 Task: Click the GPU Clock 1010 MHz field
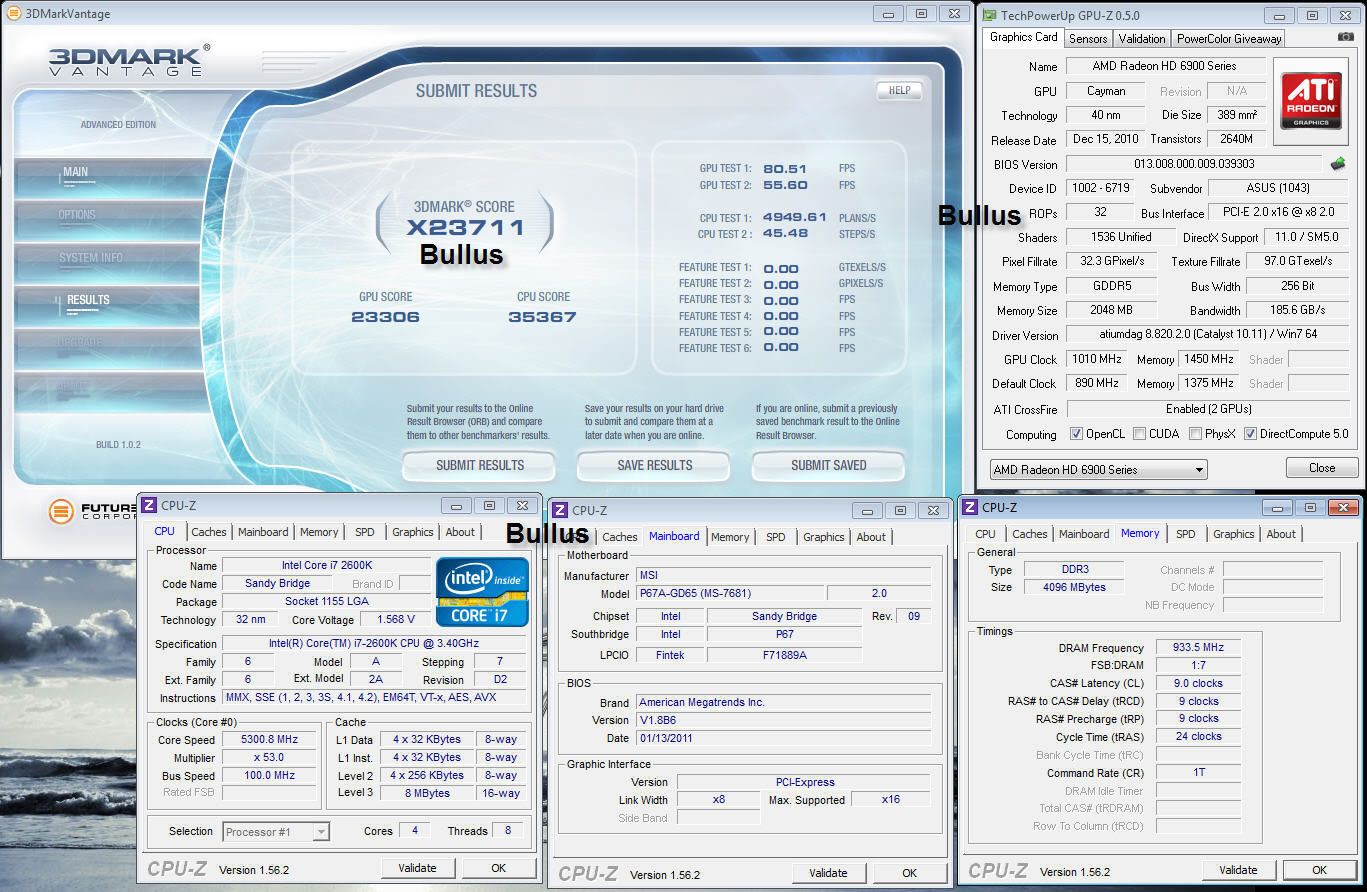pos(1097,359)
